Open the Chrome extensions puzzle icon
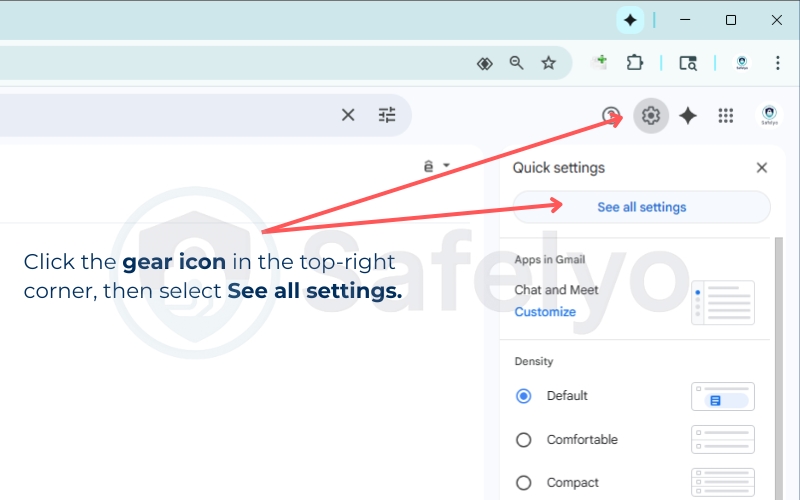This screenshot has height=500, width=800. [x=634, y=63]
